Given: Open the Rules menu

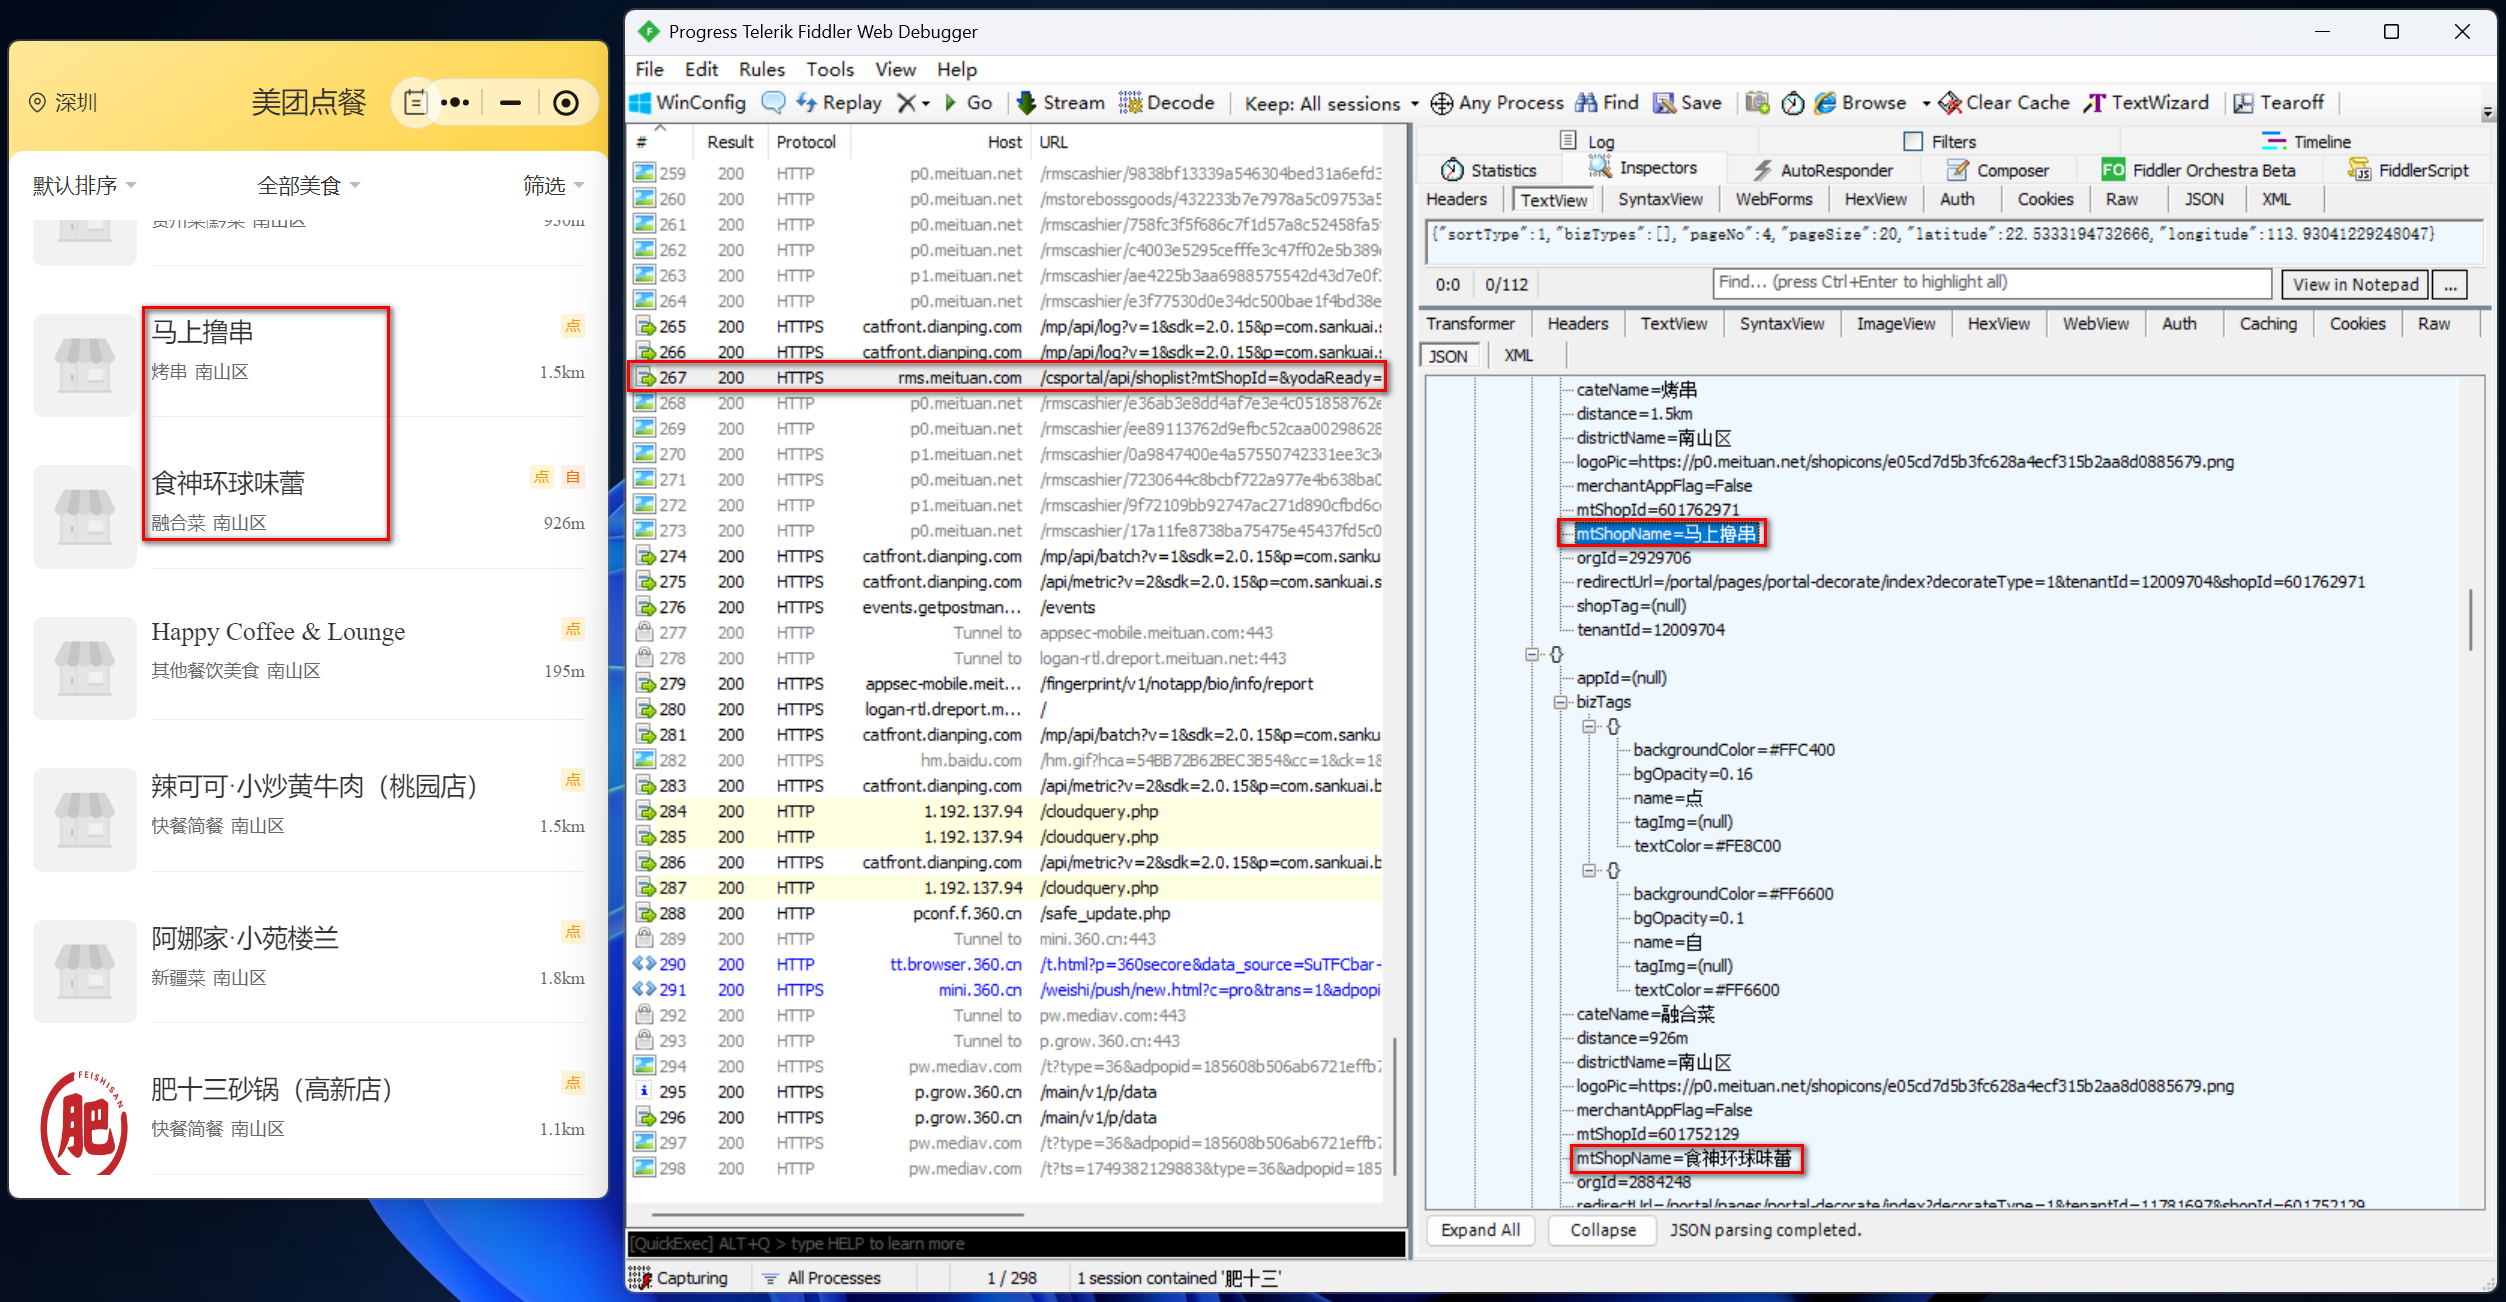Looking at the screenshot, I should [761, 69].
